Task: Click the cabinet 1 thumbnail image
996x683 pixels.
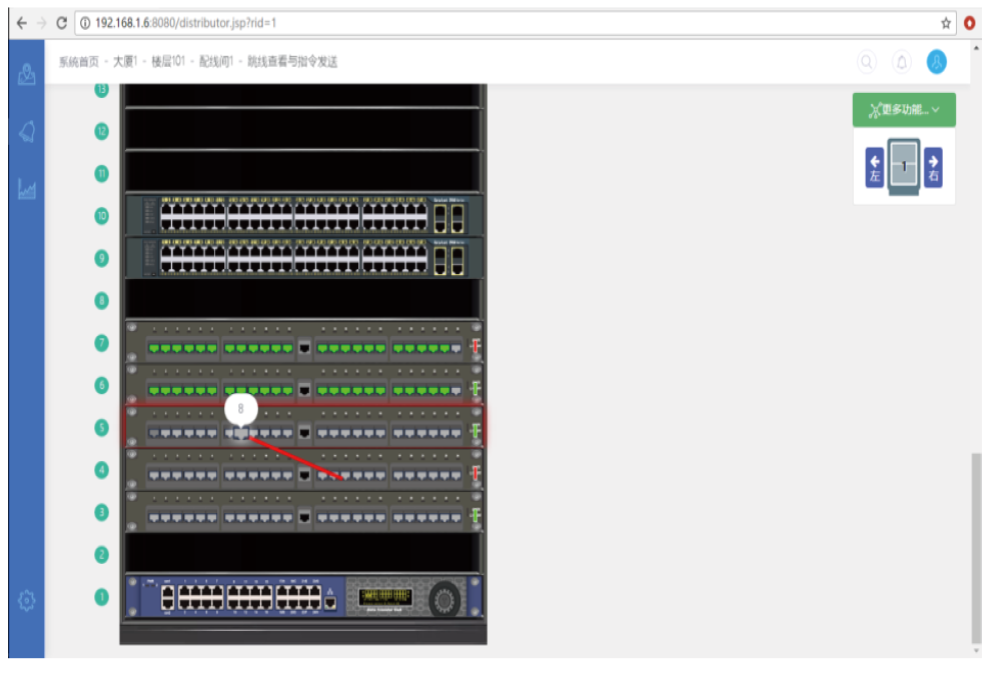Action: click(904, 167)
